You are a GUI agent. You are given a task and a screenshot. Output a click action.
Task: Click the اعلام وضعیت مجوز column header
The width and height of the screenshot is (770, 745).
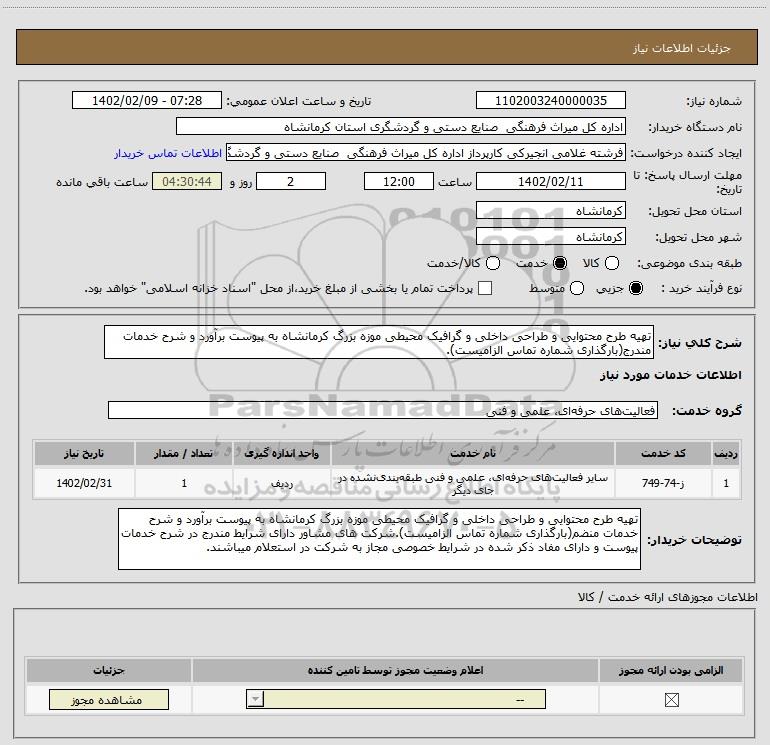pos(395,670)
